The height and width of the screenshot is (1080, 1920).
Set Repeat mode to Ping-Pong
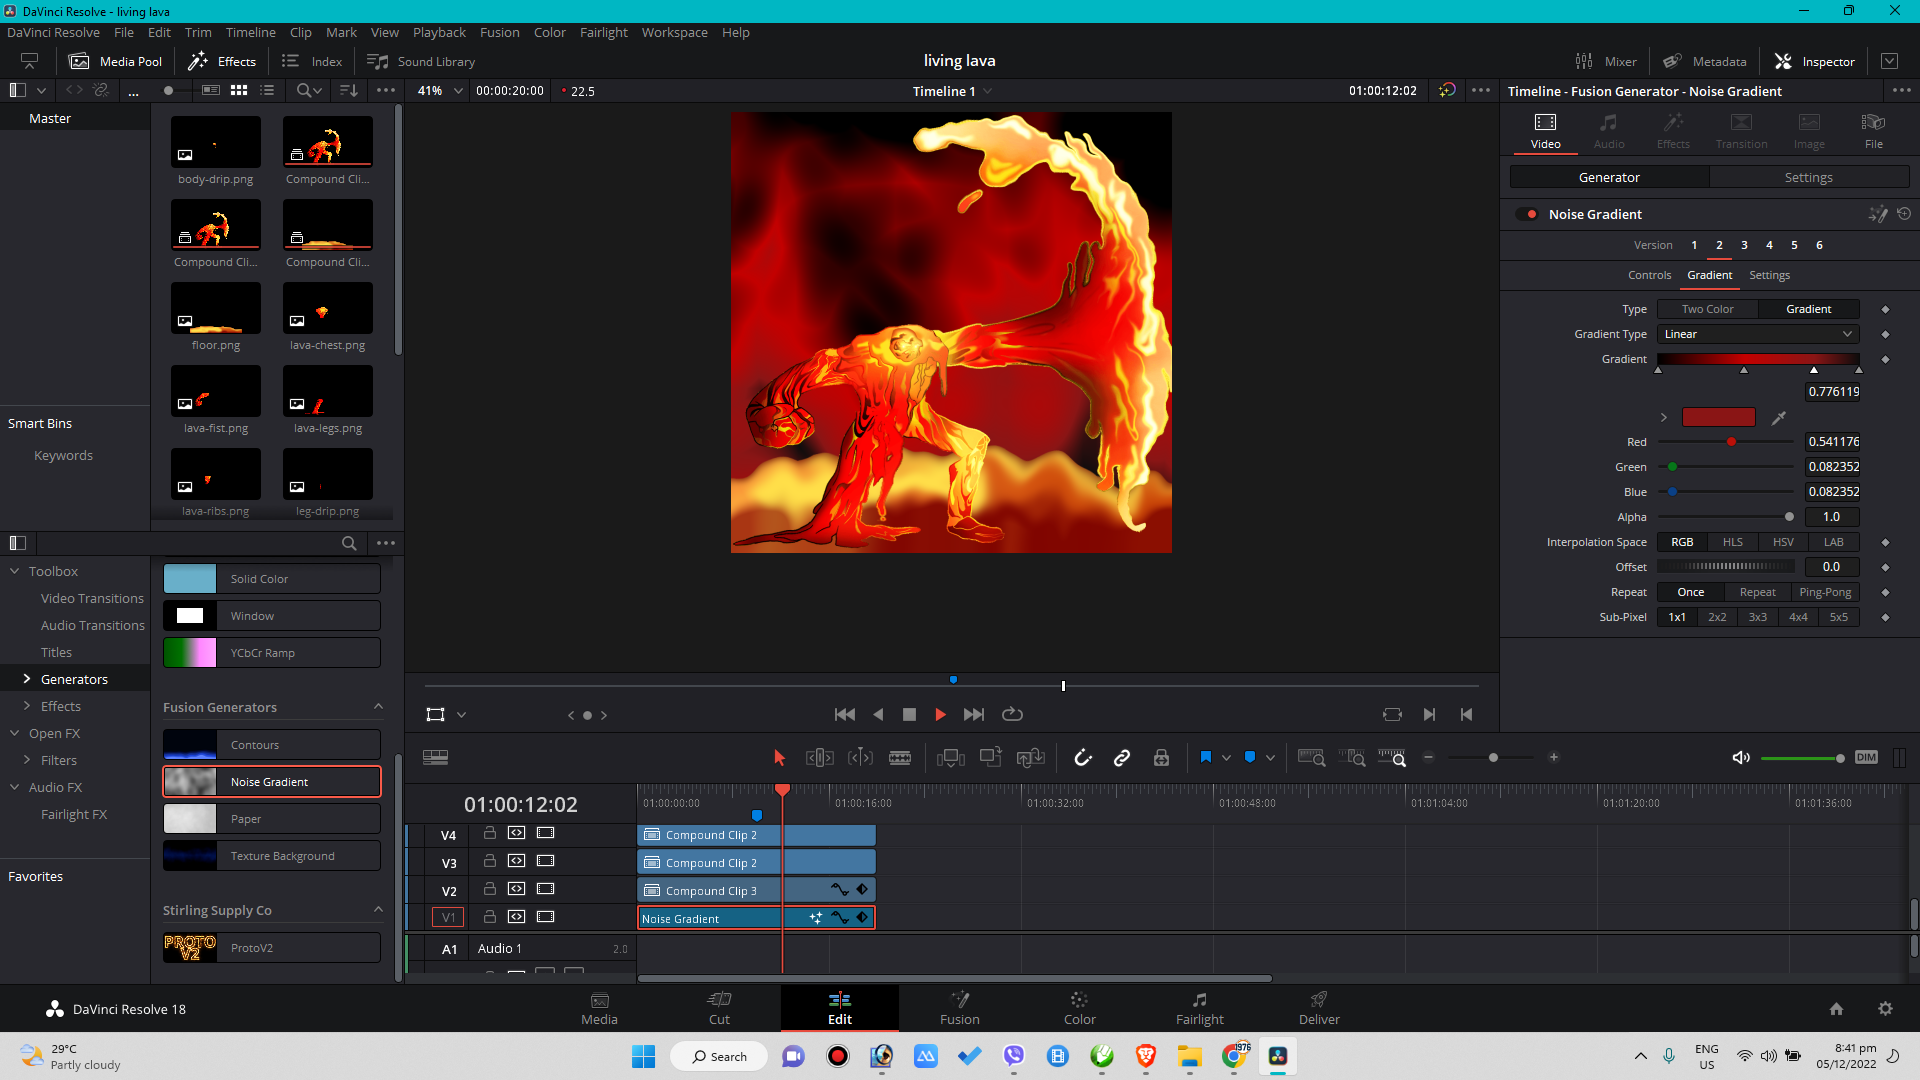pyautogui.click(x=1825, y=592)
